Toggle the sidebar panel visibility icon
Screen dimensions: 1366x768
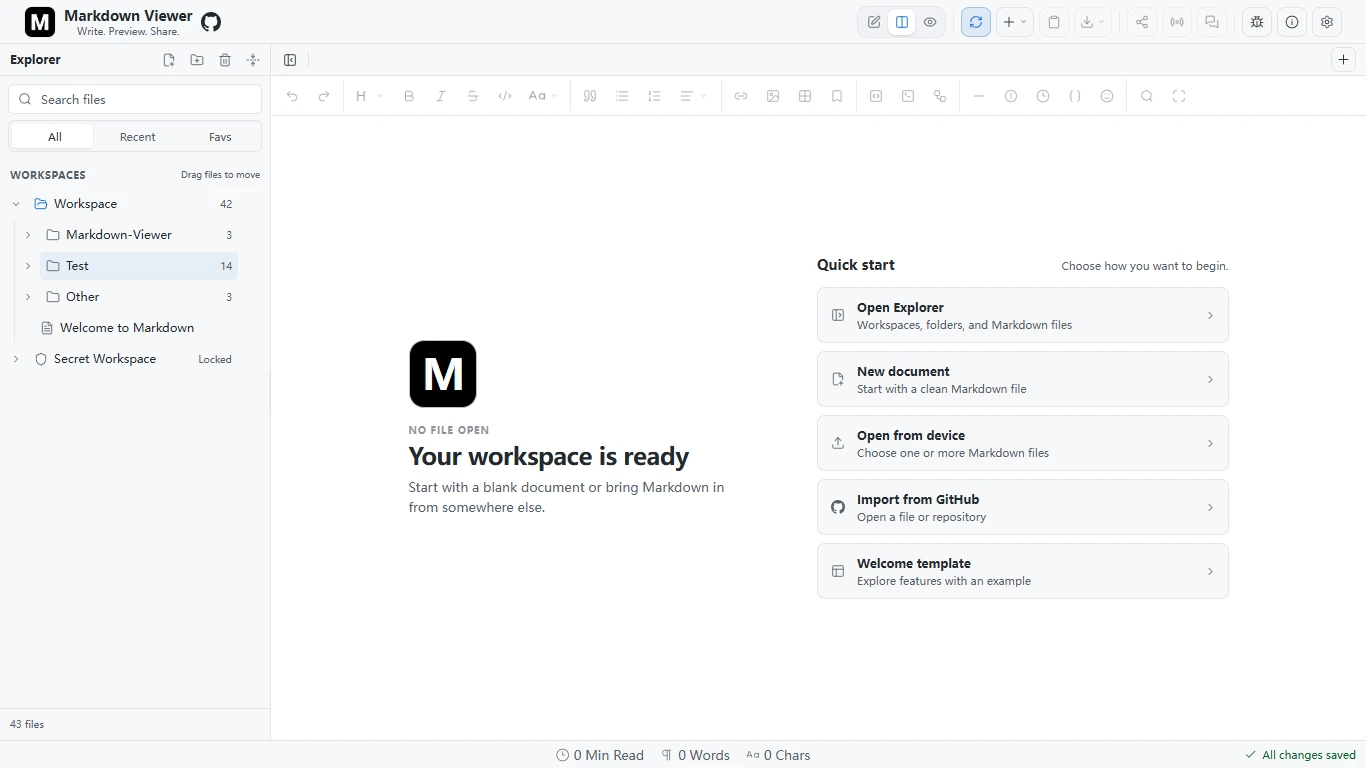click(x=290, y=60)
